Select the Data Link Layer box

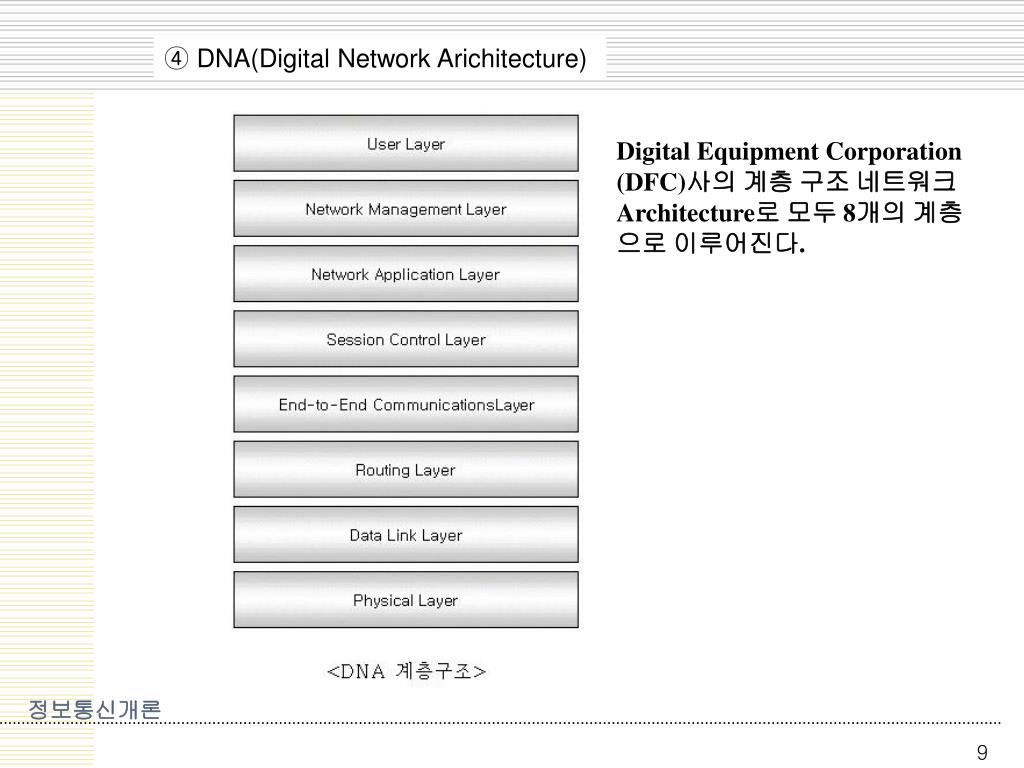[x=406, y=536]
